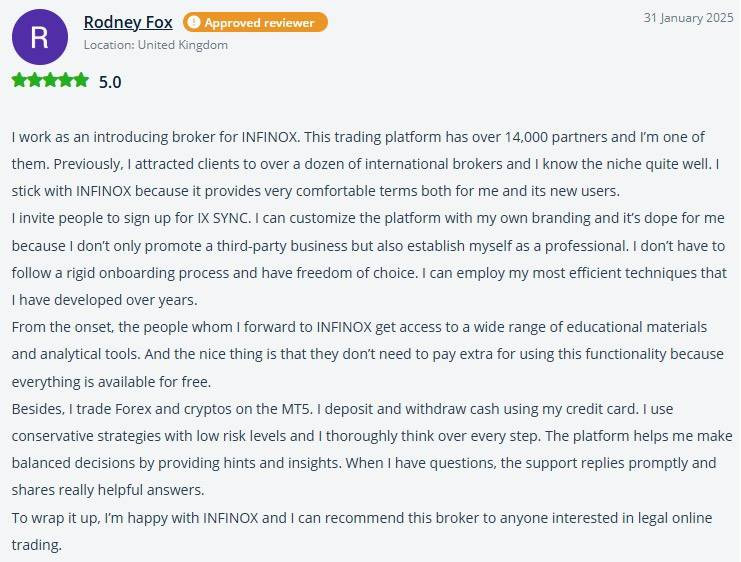Select the fifth green rating star
This screenshot has height=562, width=741.
coord(81,81)
